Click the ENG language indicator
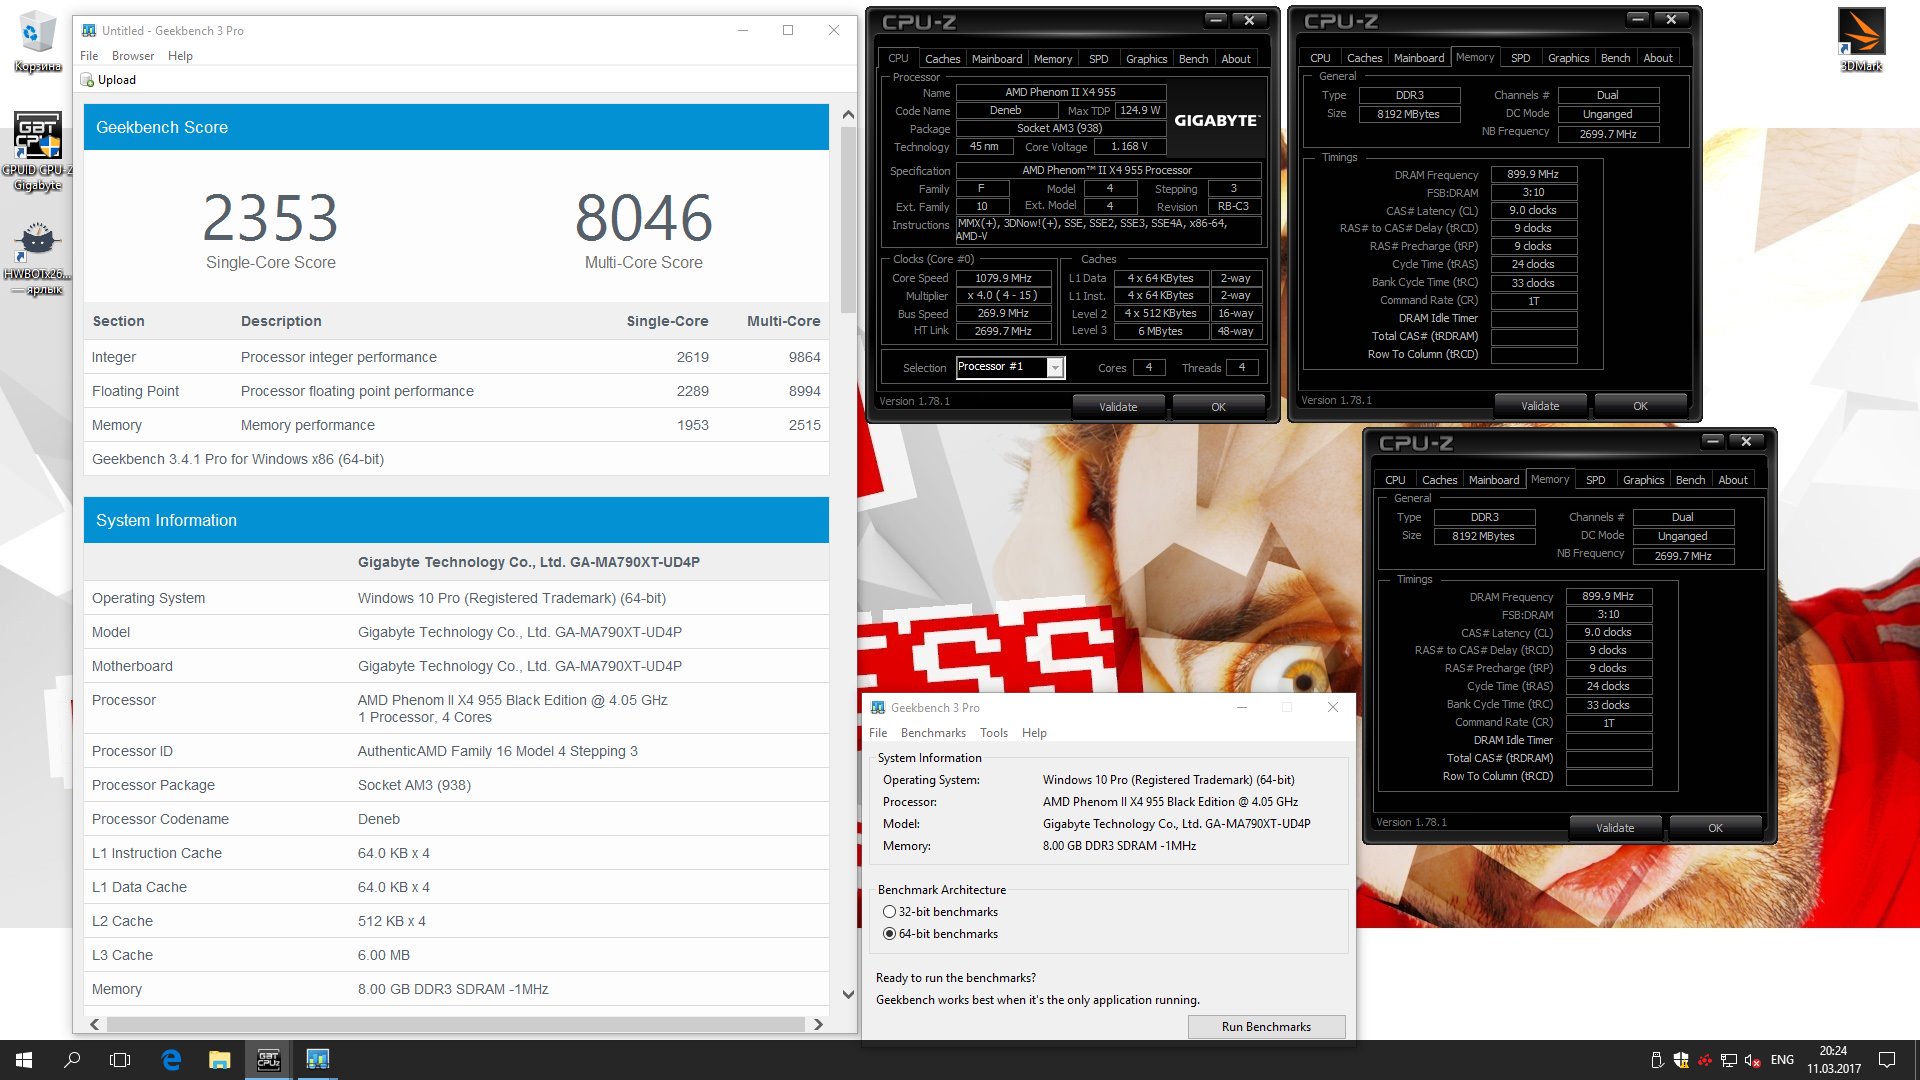 click(1782, 1060)
